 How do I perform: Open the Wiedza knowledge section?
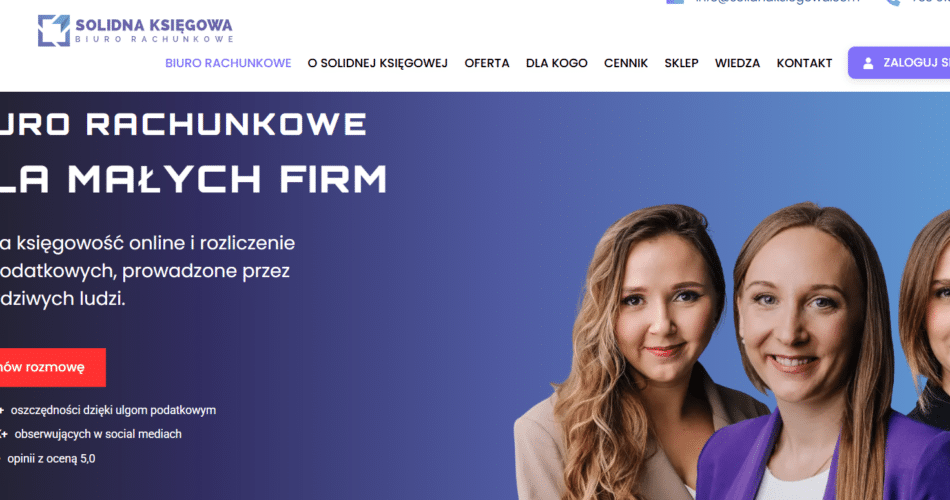coord(737,63)
